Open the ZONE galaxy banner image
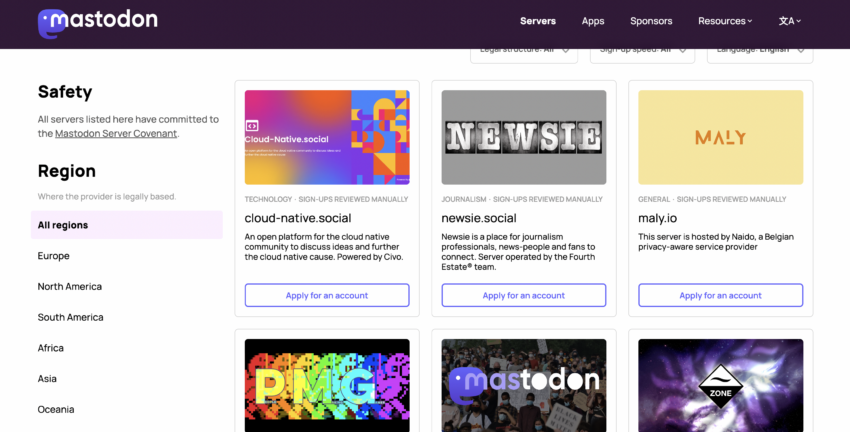 [x=720, y=385]
